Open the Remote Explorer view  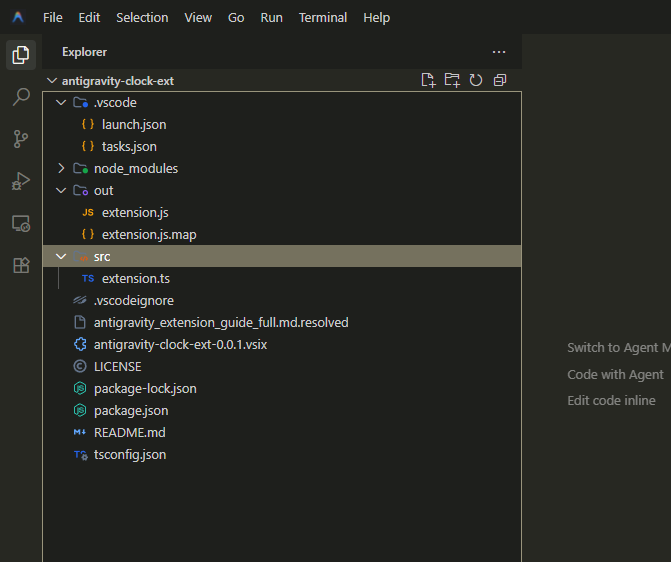tap(21, 223)
